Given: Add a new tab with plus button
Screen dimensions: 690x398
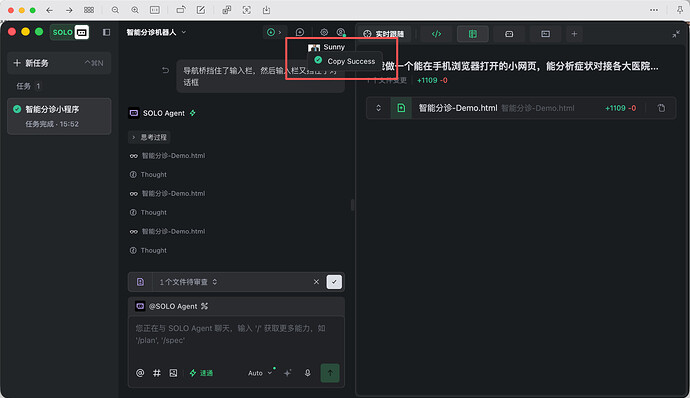Looking at the screenshot, I should click(x=574, y=34).
